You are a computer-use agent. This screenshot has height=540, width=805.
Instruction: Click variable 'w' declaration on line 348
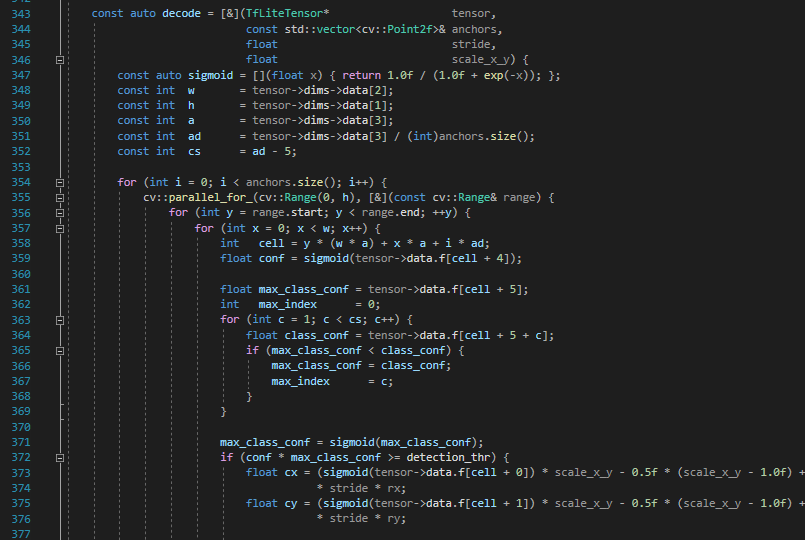click(191, 90)
